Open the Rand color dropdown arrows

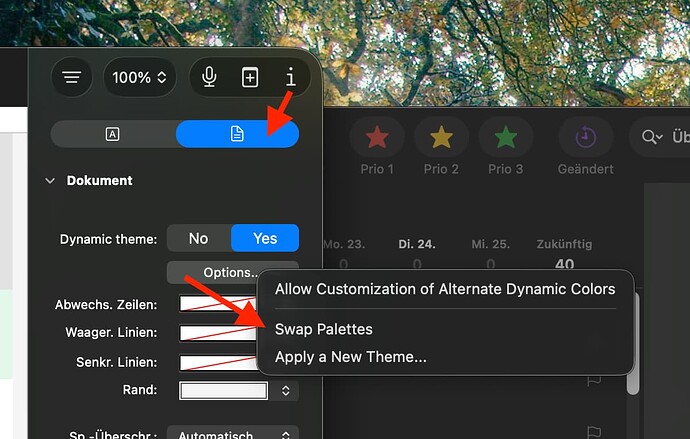click(285, 391)
